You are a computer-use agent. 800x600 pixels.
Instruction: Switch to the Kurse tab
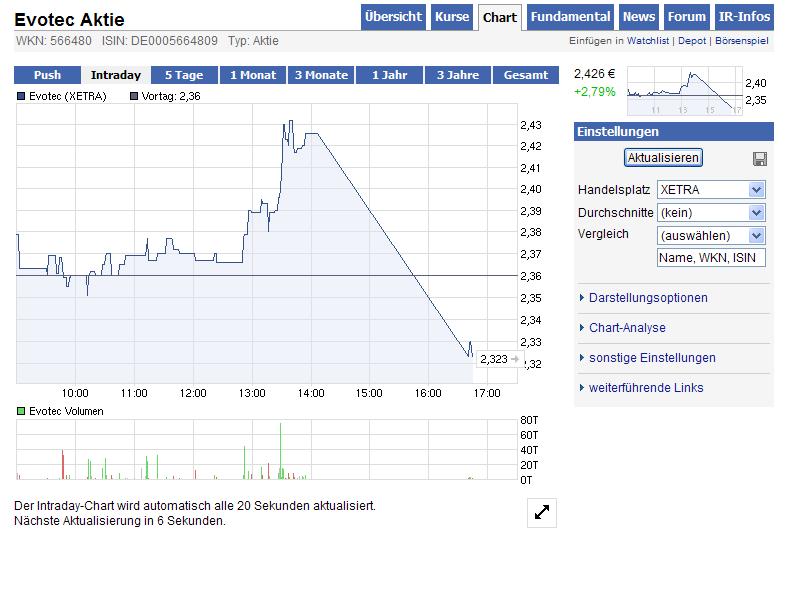coord(452,17)
